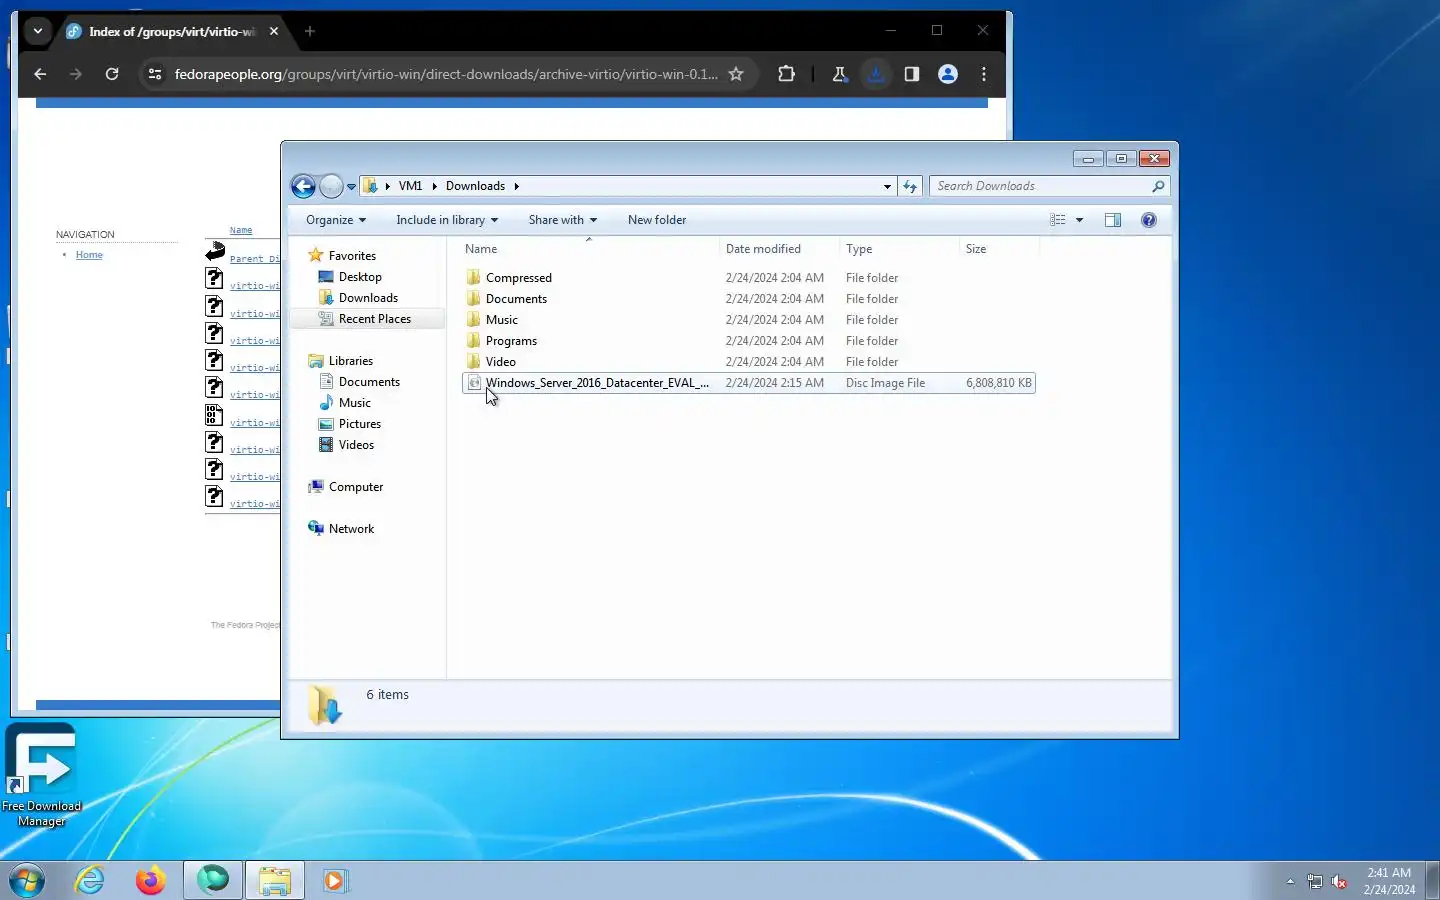Screen dimensions: 1440x900
Task: Open the Share with menu
Action: [562, 220]
